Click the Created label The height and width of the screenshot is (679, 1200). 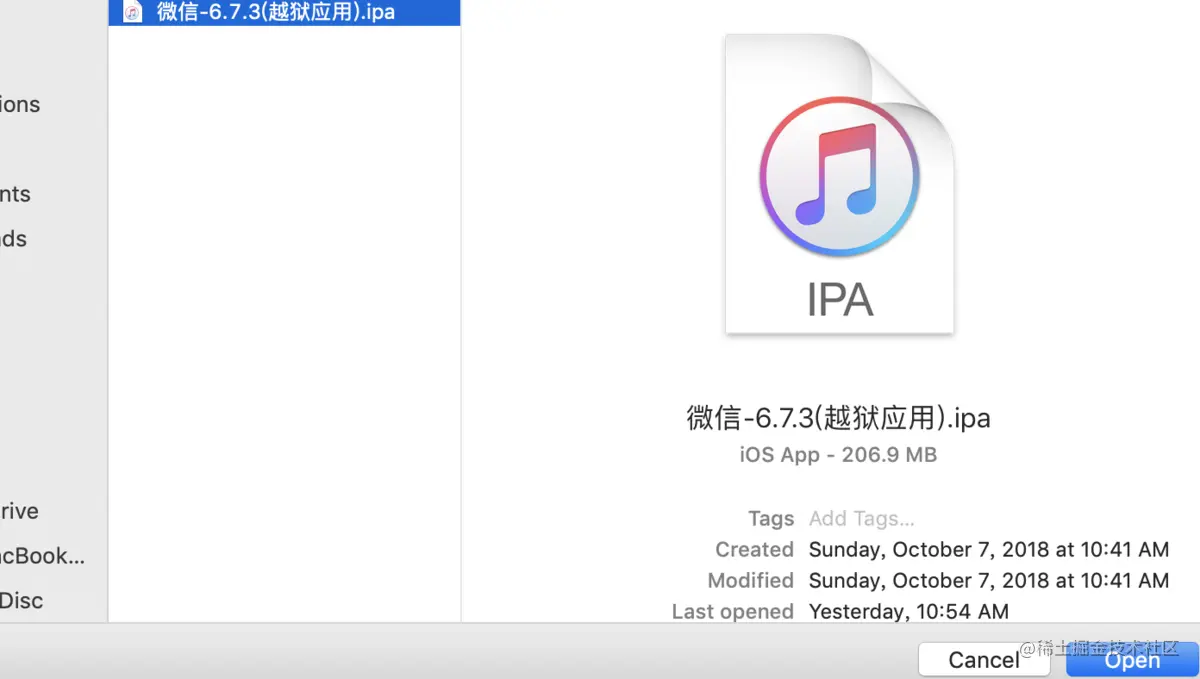coord(754,549)
